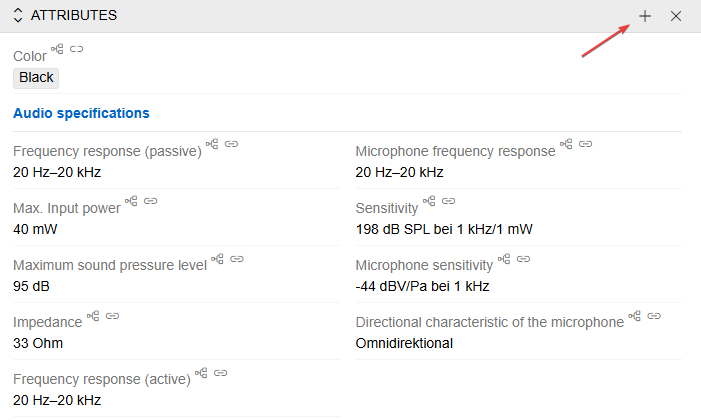
Task: Click the 33 Ohm impedance value
Action: 38,343
